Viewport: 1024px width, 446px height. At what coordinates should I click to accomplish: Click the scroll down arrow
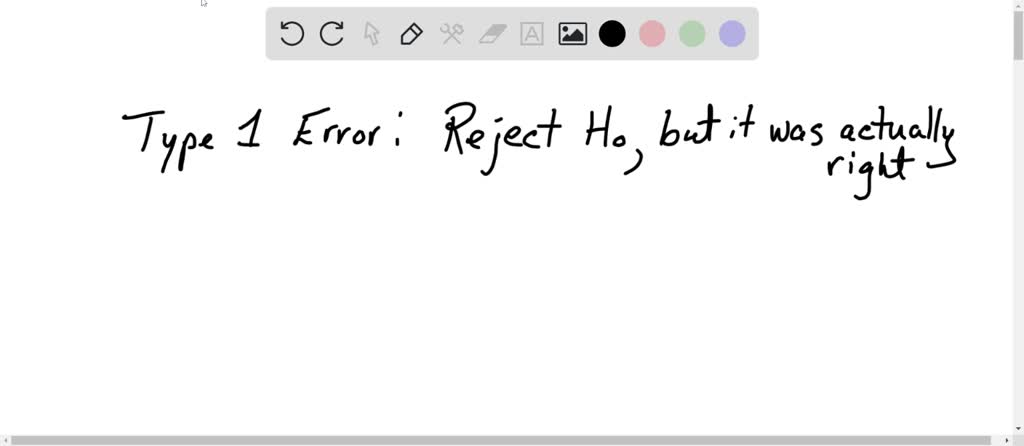pyautogui.click(x=1018, y=429)
